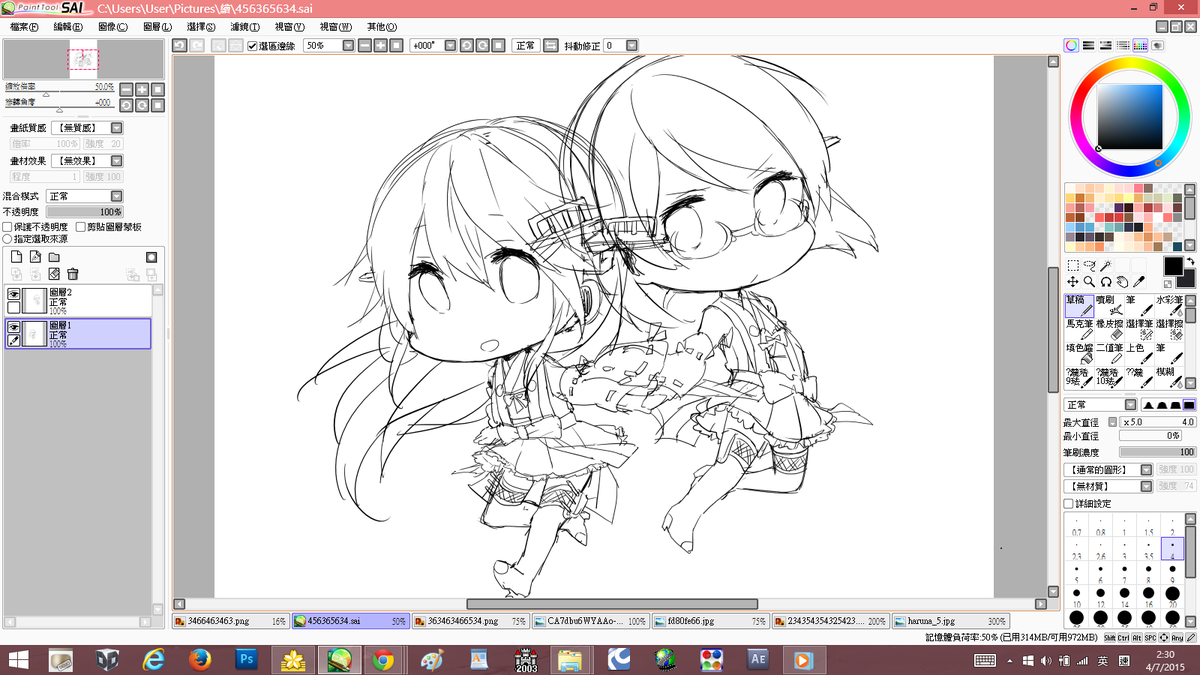Switch to 3466463463.png document tab
Viewport: 1200px width, 675px height.
pyautogui.click(x=230, y=621)
